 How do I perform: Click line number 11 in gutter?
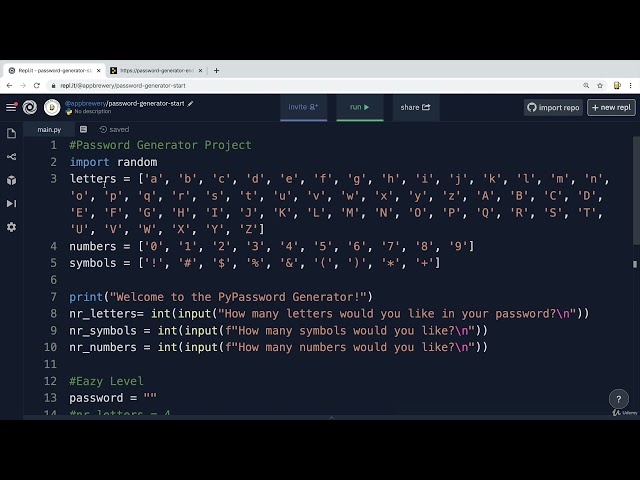coord(51,364)
